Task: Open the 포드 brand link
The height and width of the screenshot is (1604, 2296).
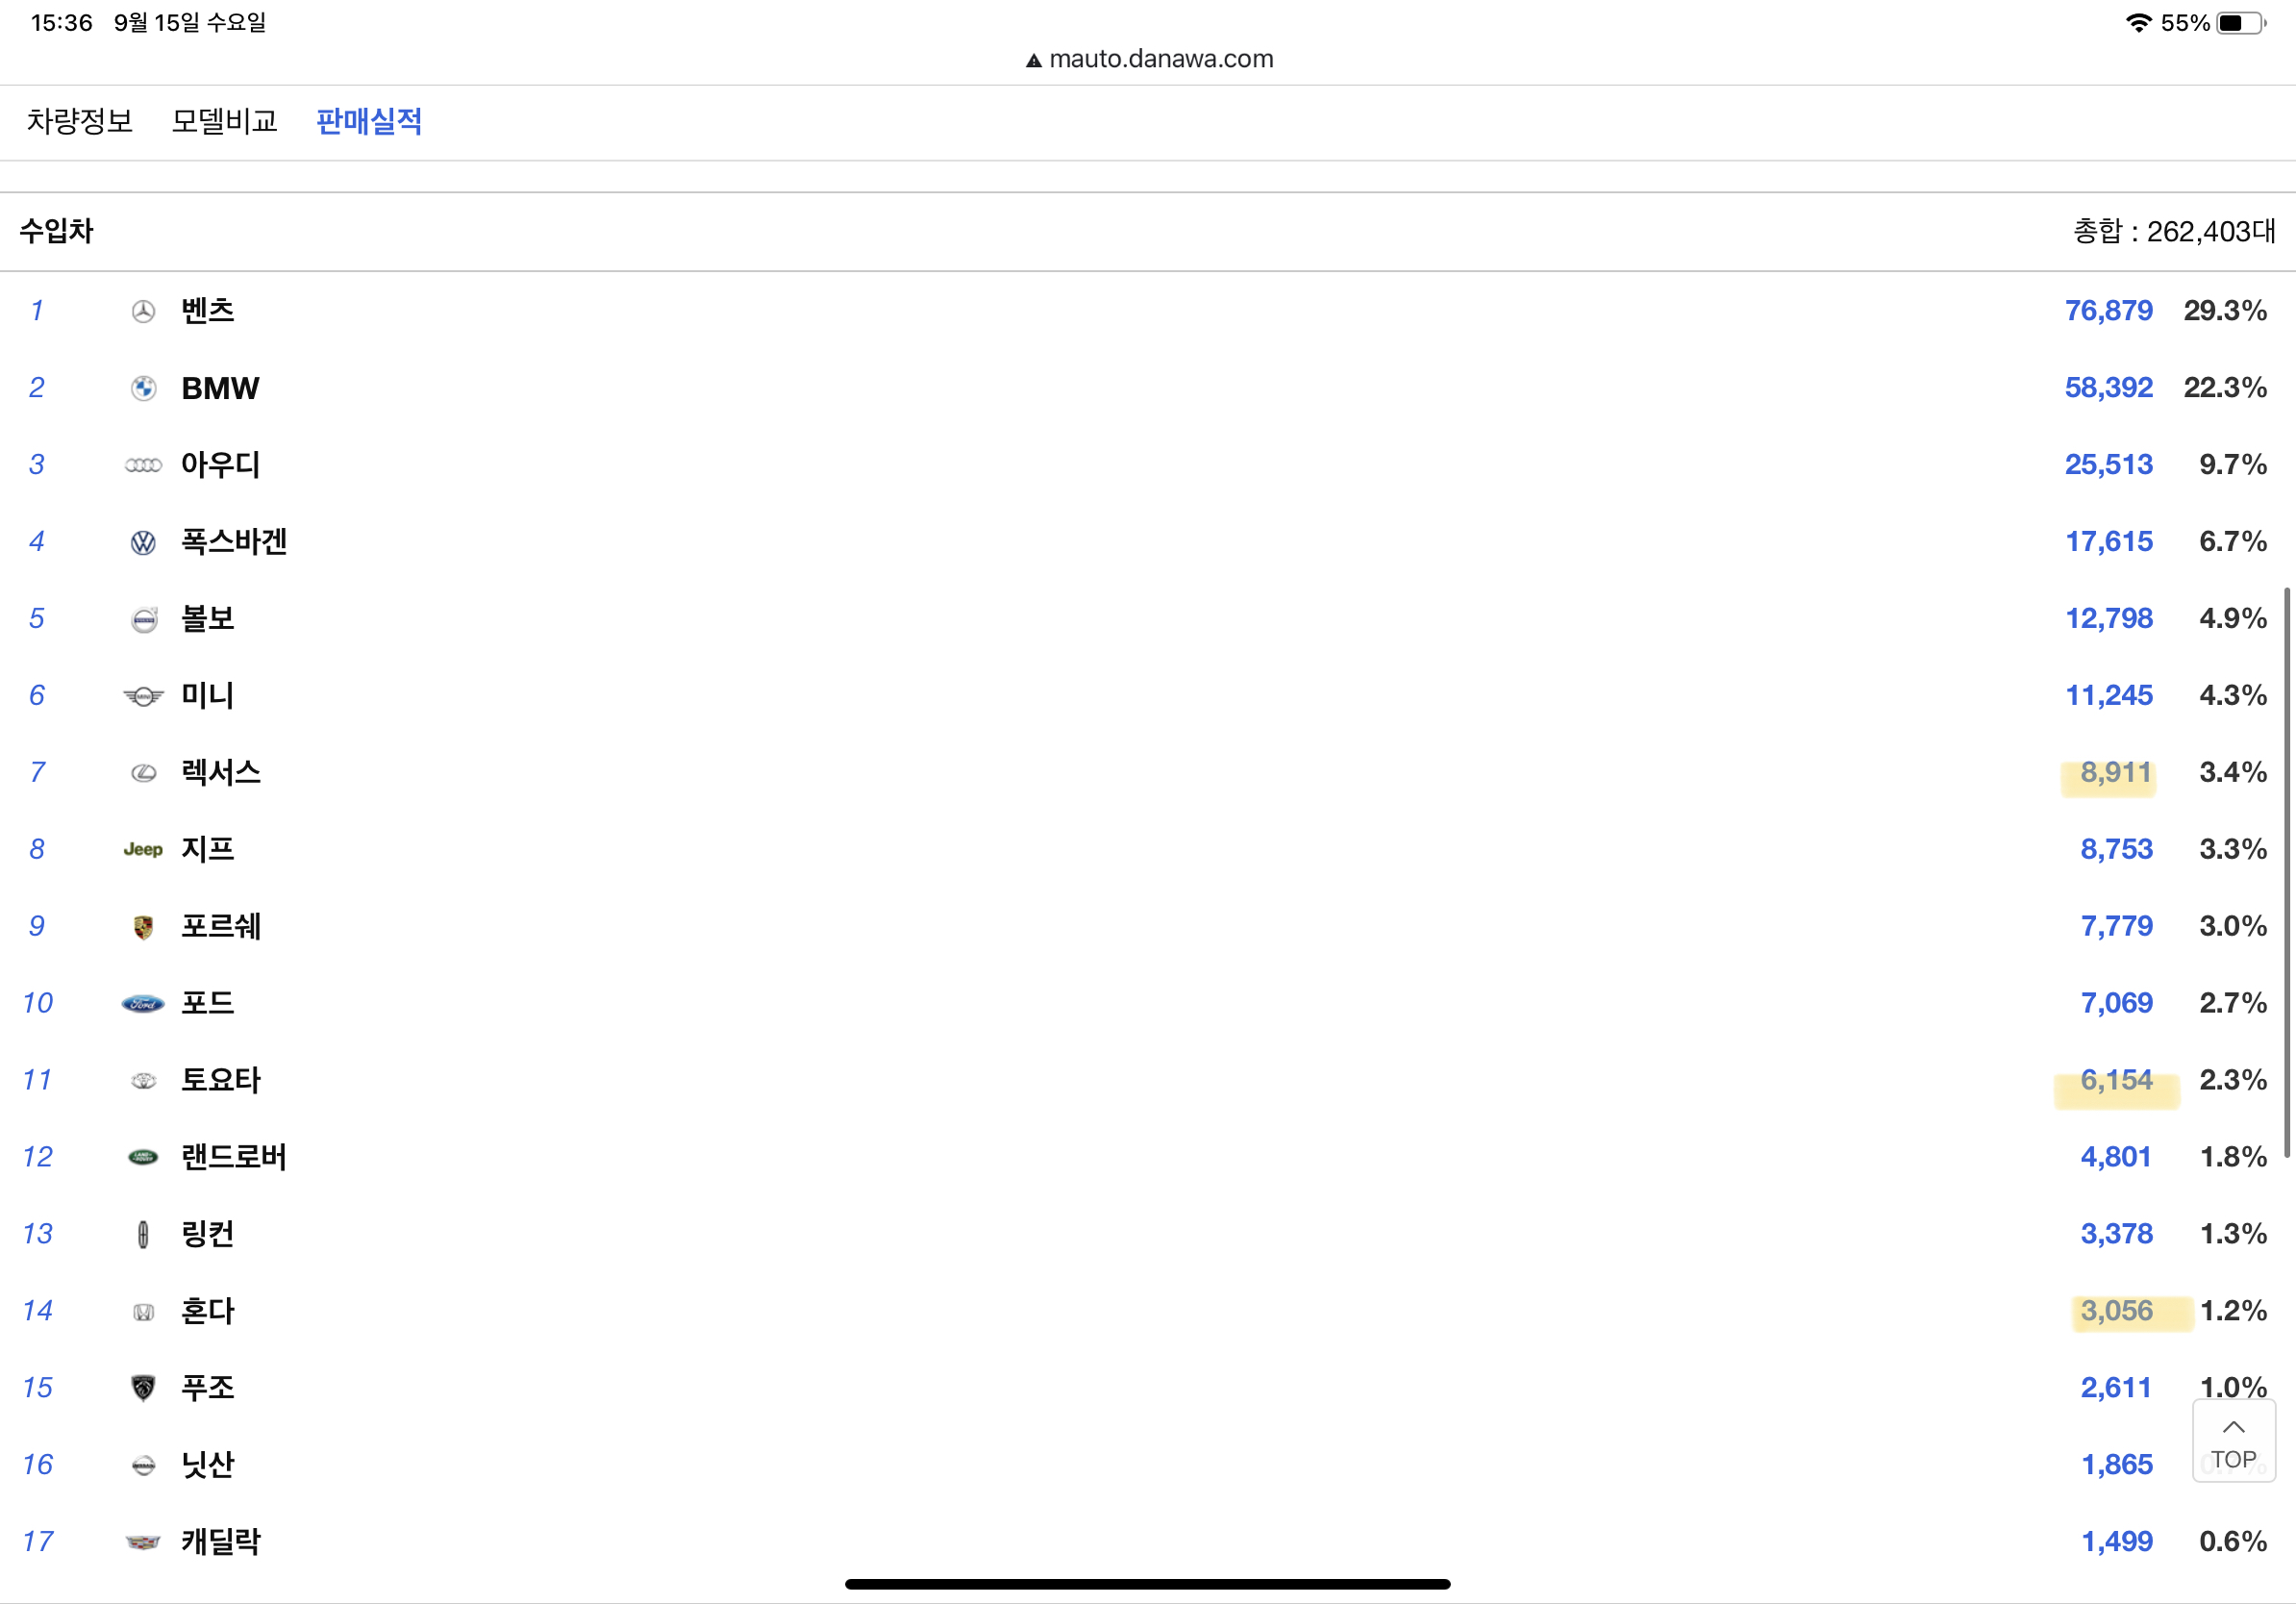Action: [x=208, y=1003]
